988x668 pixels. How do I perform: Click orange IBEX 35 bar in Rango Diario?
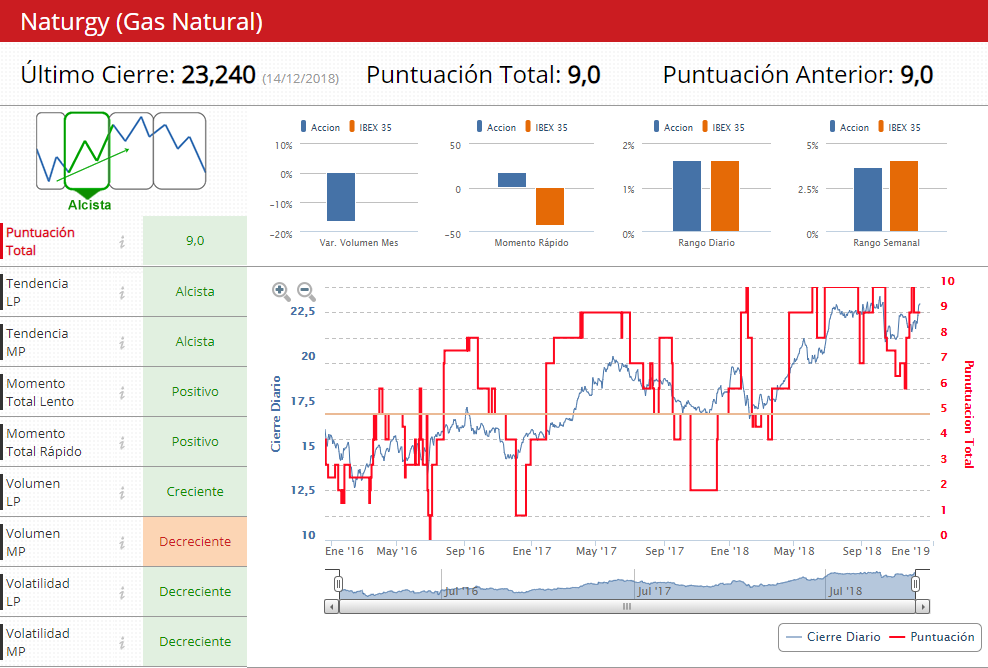tap(725, 196)
